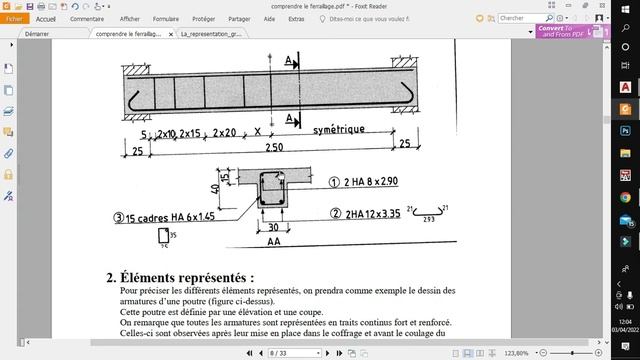Viewport: 640px width, 360px height.
Task: Click the zoom in plus button
Action: tap(598, 353)
